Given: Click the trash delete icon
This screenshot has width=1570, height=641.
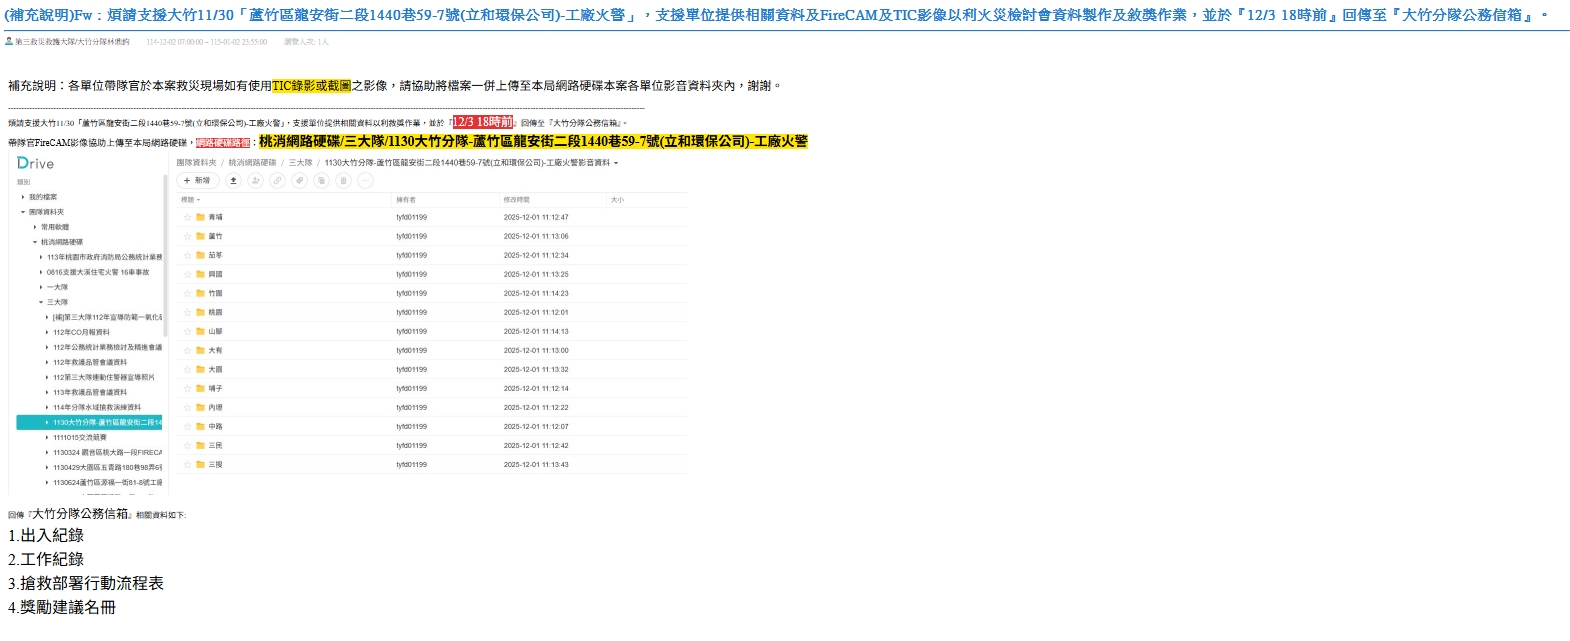Looking at the screenshot, I should [x=343, y=181].
